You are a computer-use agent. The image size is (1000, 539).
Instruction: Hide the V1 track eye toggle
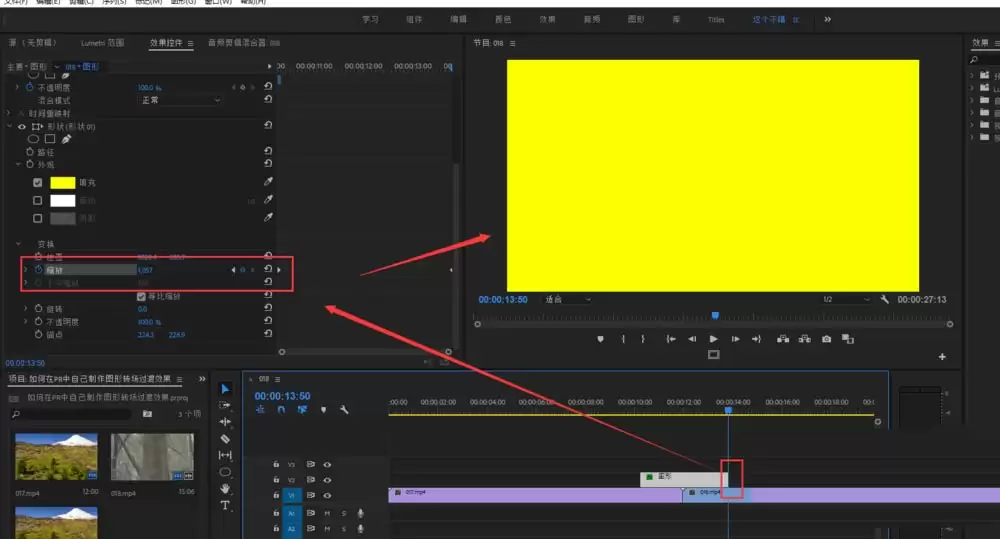pos(327,495)
